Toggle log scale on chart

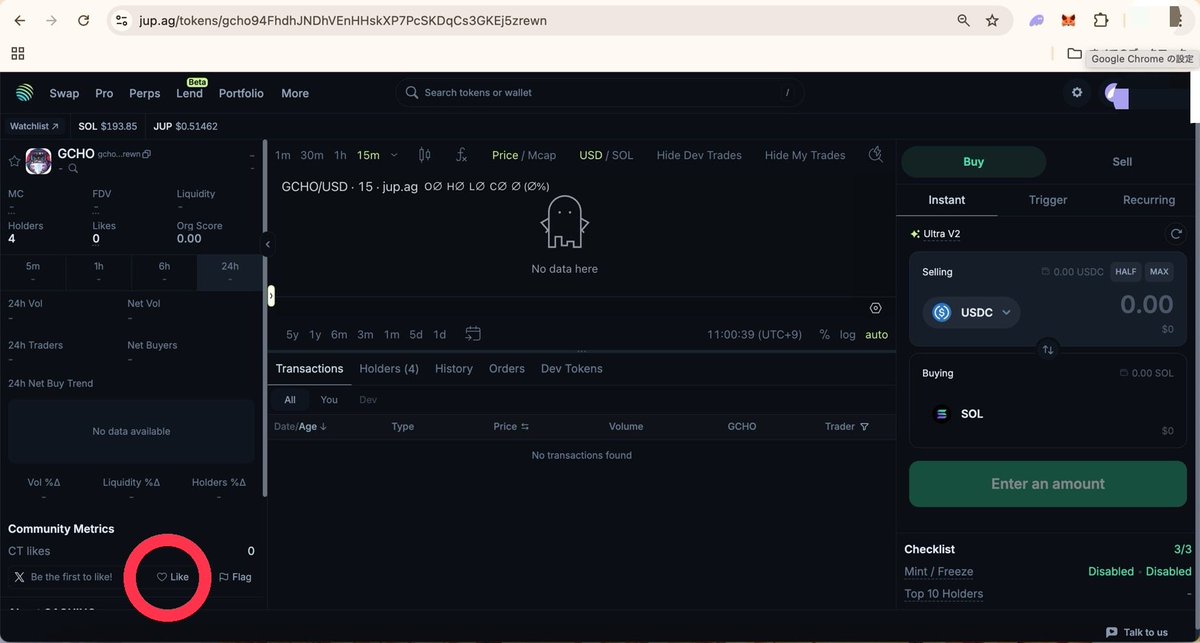click(x=848, y=334)
